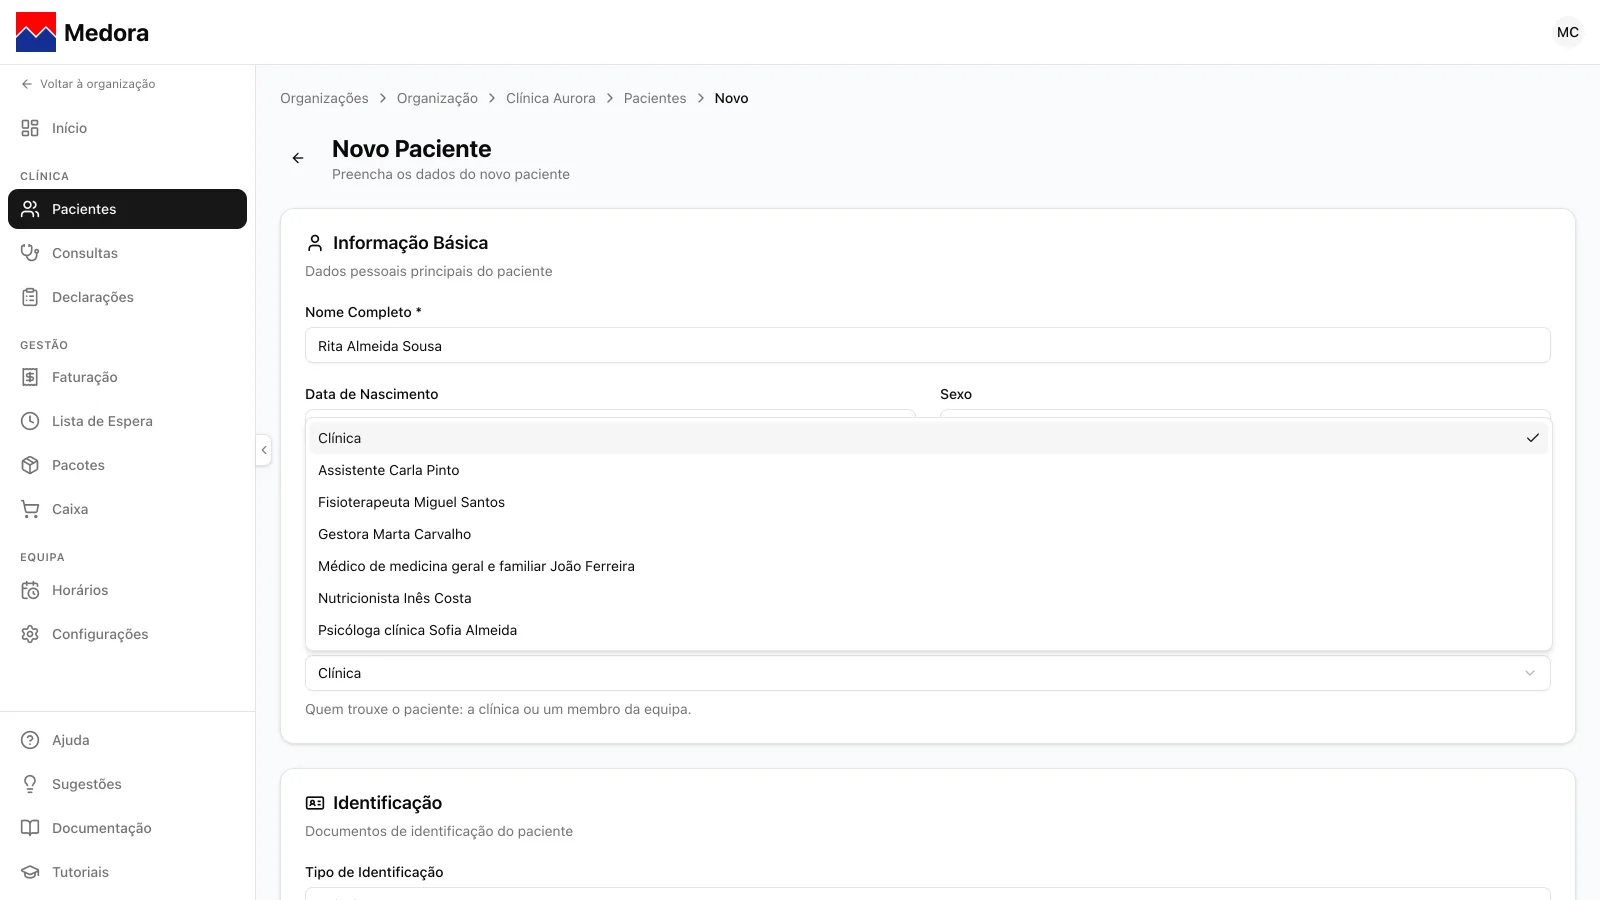Go back using arrow beside Novo Paciente
Image resolution: width=1600 pixels, height=900 pixels.
298,158
